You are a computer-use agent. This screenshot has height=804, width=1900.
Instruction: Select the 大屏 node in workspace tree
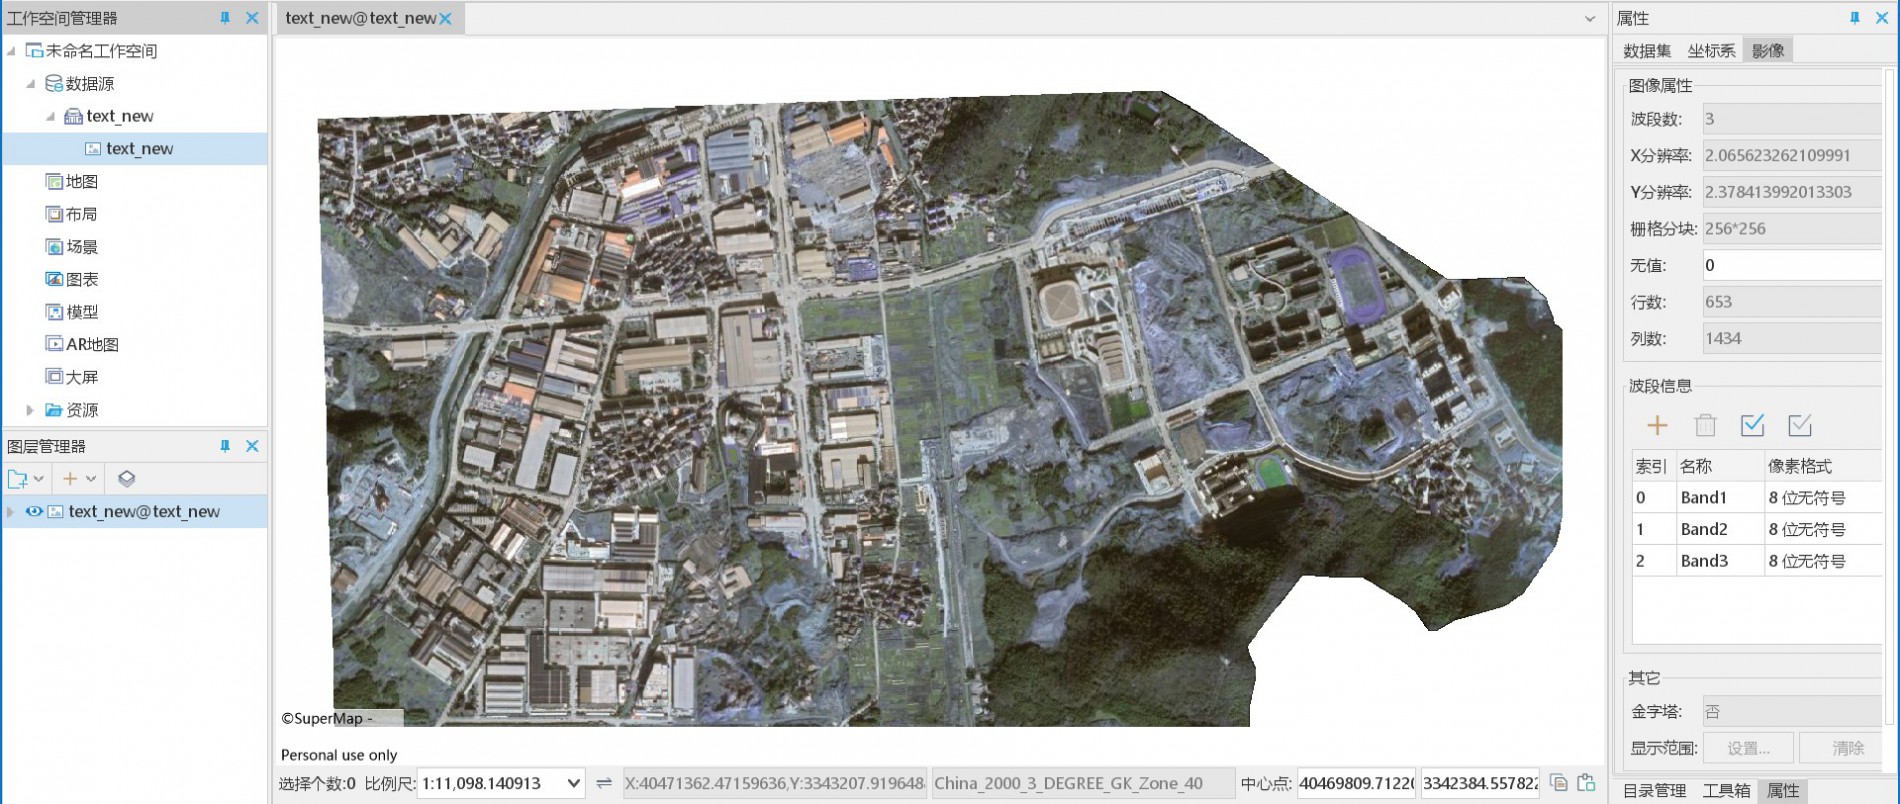71,377
